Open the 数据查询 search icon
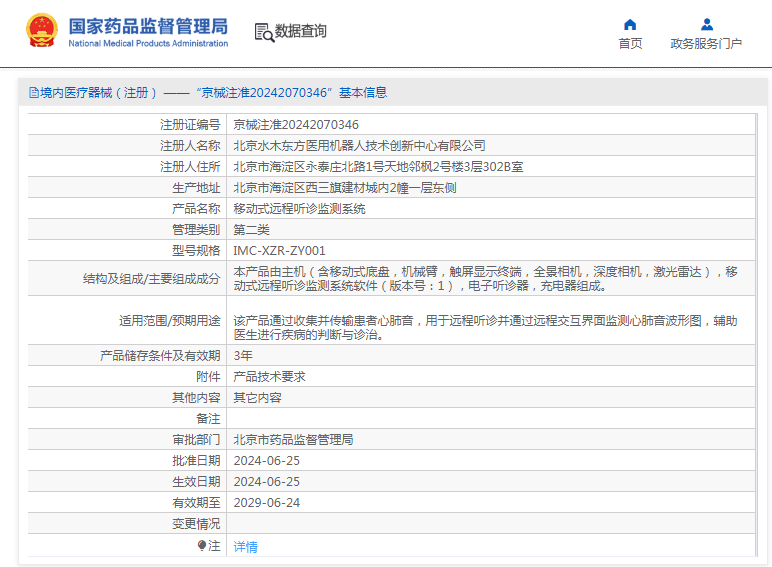Viewport: 772px width, 567px height. tap(264, 32)
